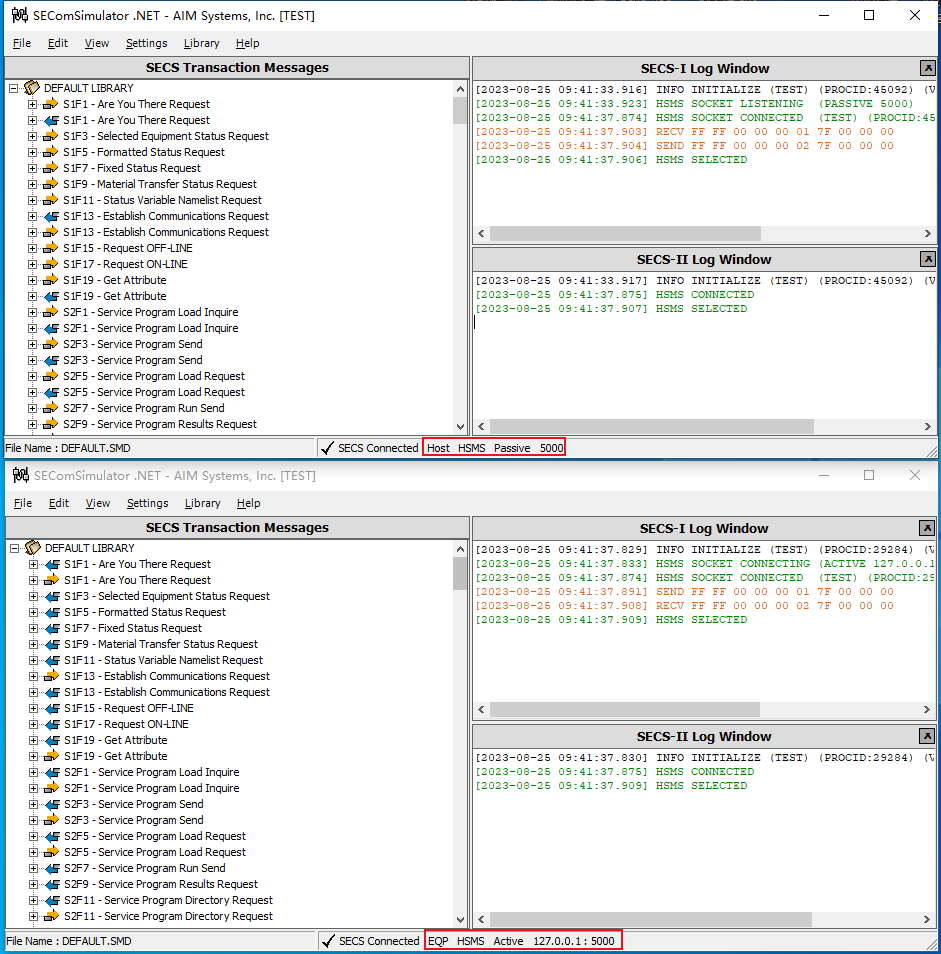Select S1F11 Status Variable Namelist Request in EQP window
This screenshot has width=941, height=954.
click(164, 660)
